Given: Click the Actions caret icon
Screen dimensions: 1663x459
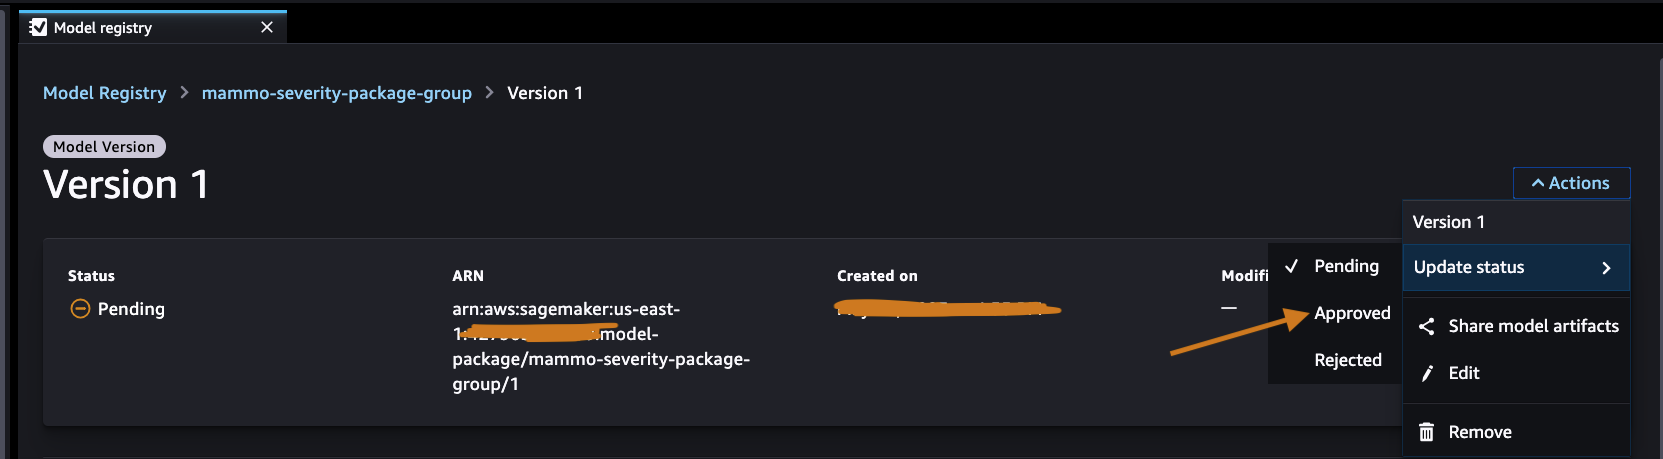Looking at the screenshot, I should point(1538,183).
